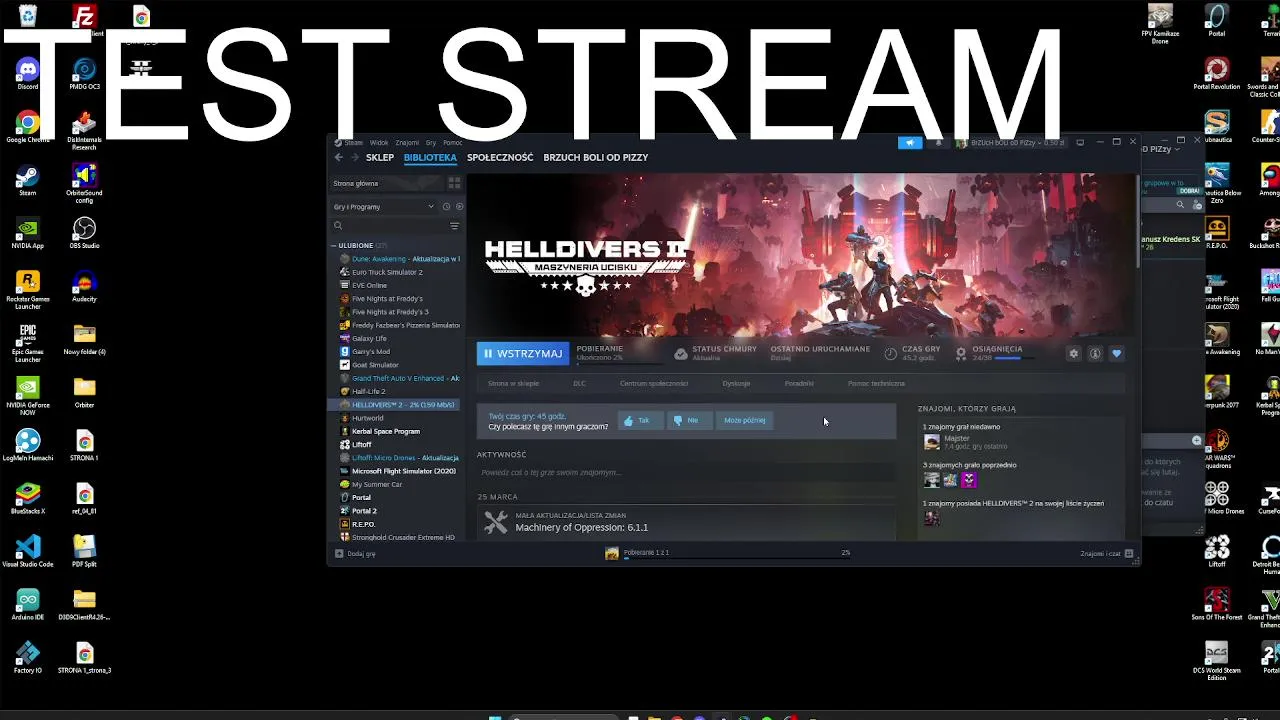This screenshot has height=720, width=1280.
Task: Open the Widok menu
Action: coord(379,142)
